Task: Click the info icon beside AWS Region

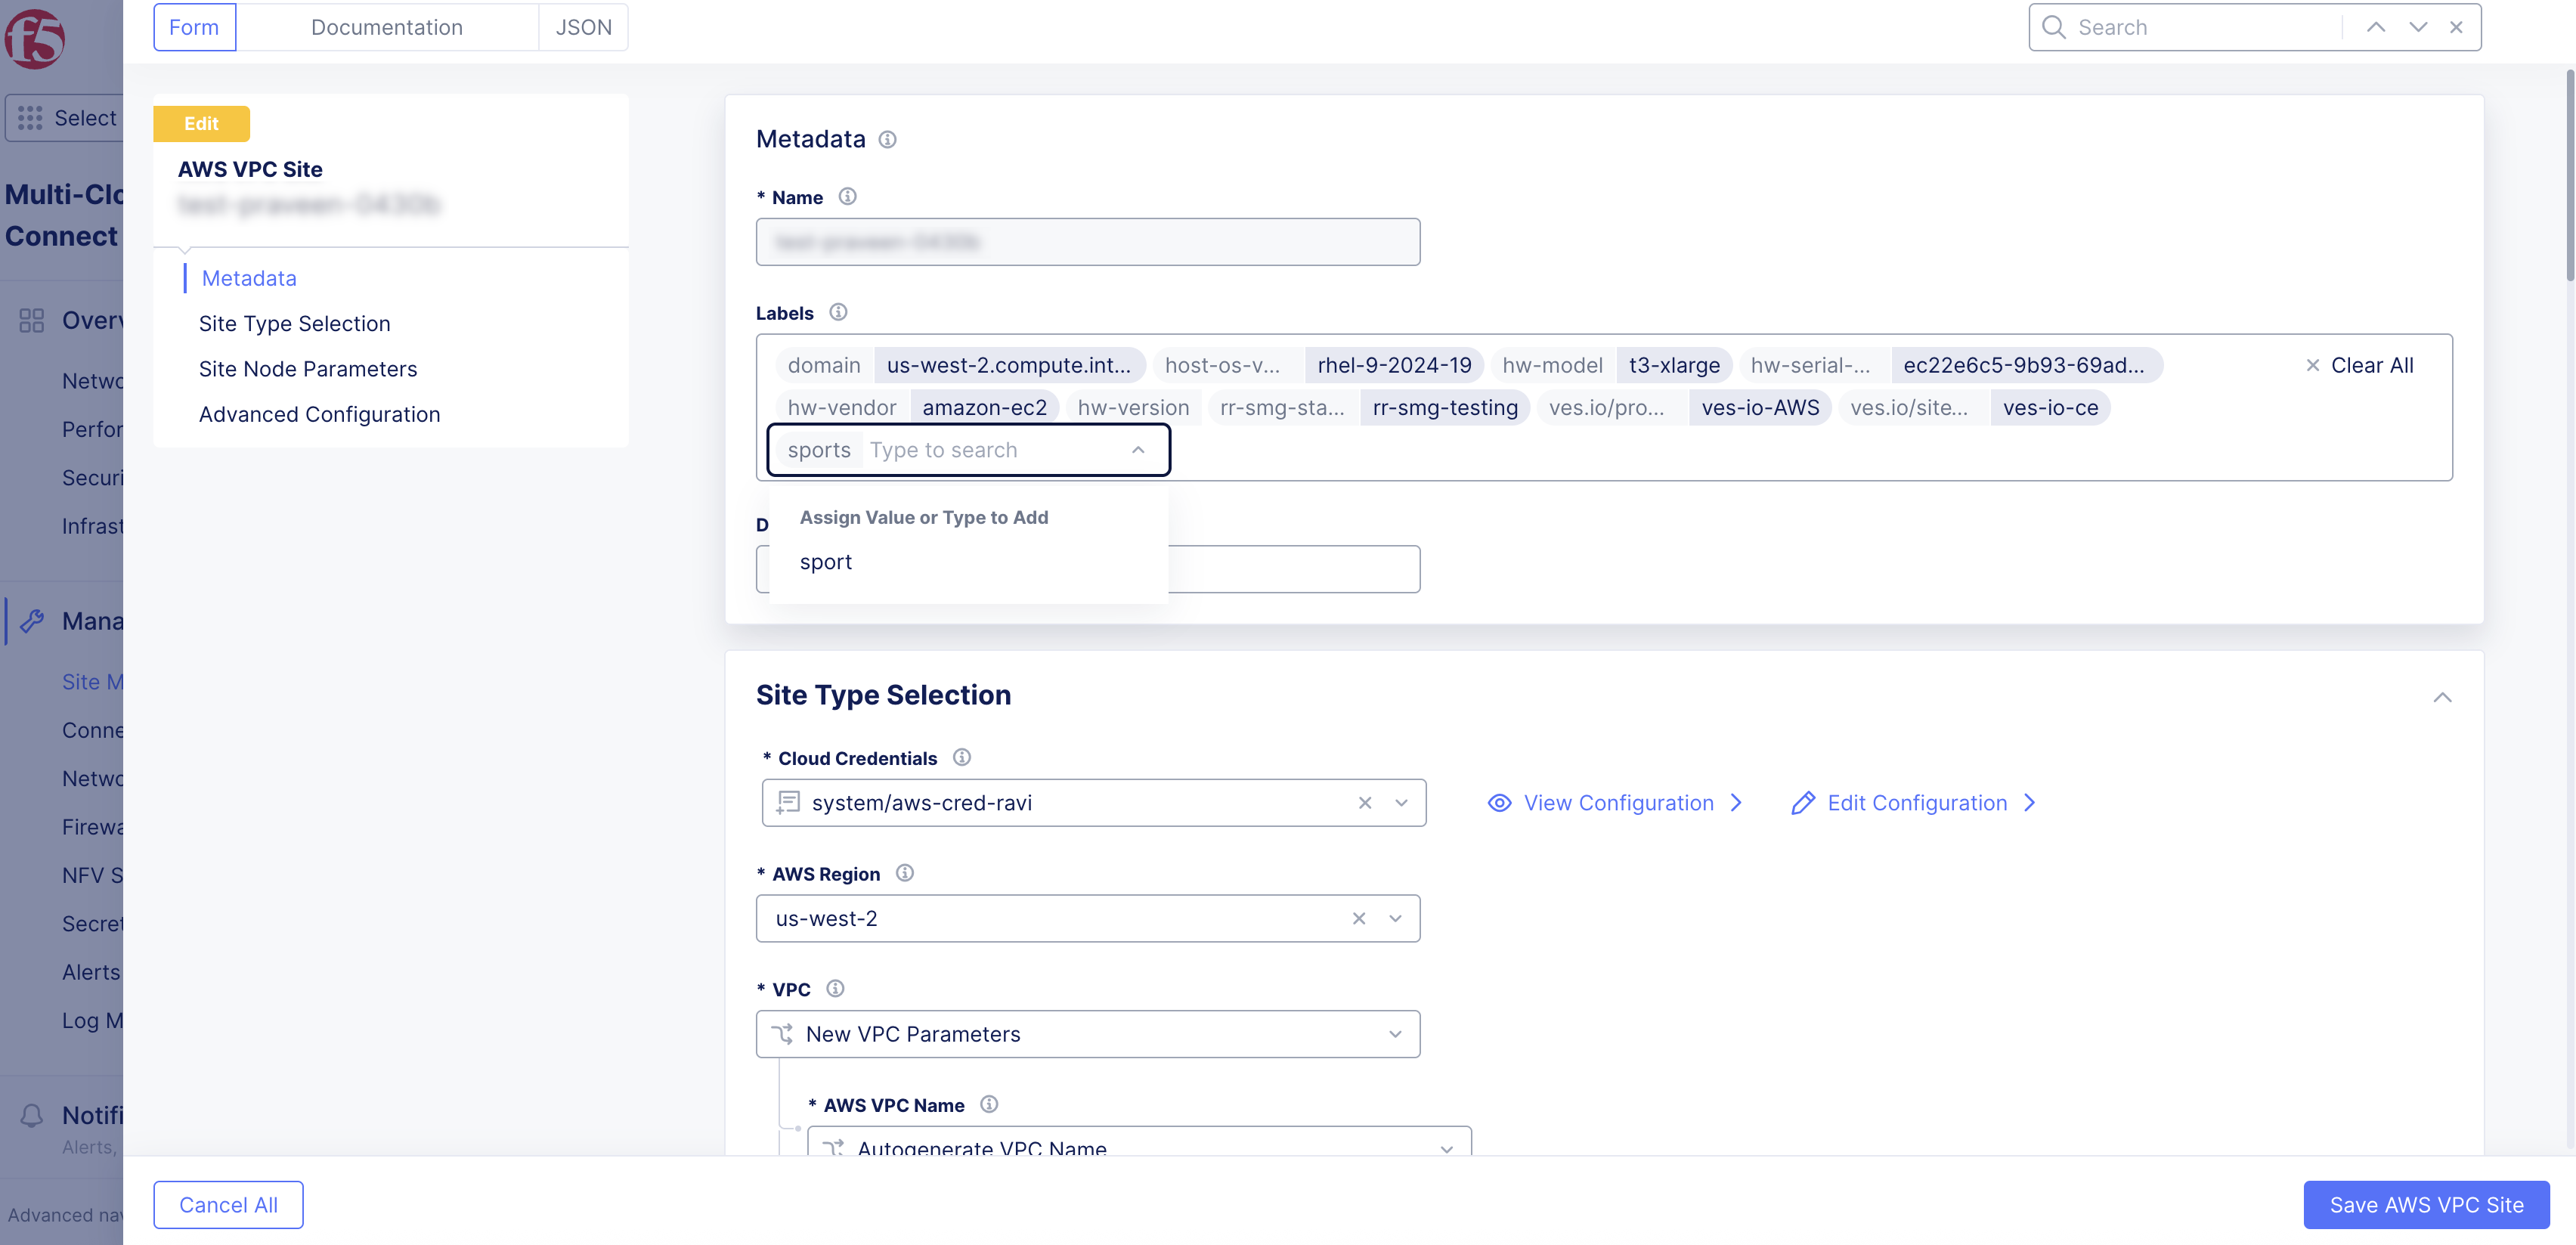Action: click(x=905, y=873)
